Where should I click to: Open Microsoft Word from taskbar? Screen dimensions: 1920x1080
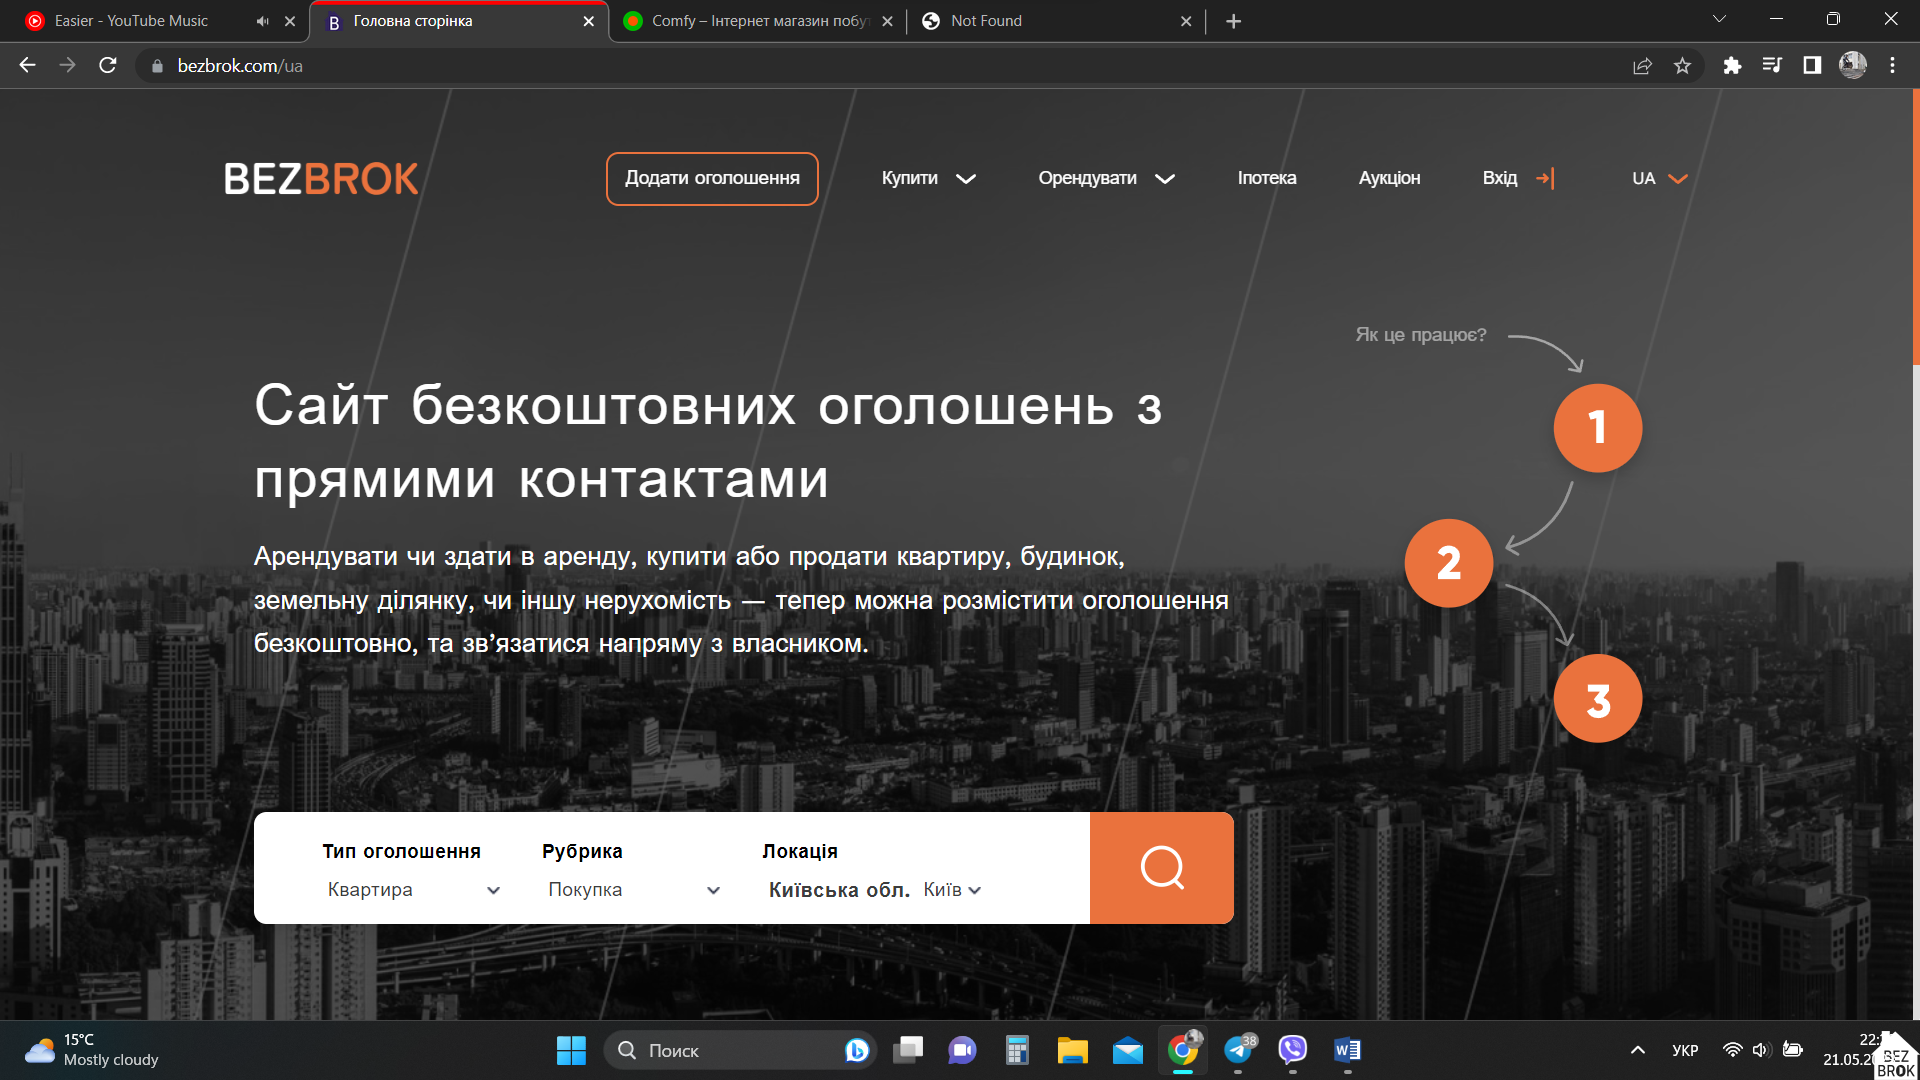[x=1348, y=1050]
